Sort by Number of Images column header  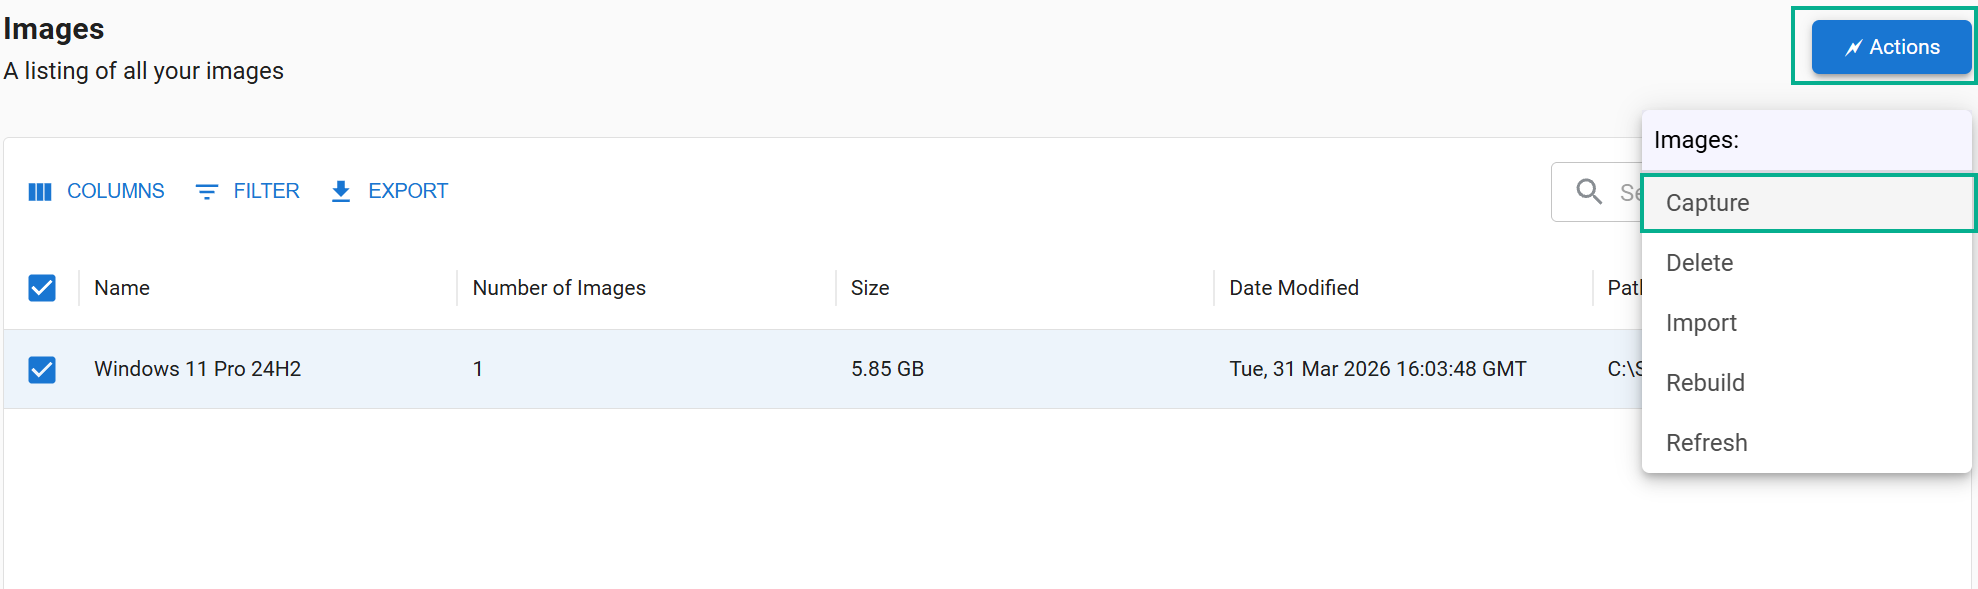tap(559, 288)
